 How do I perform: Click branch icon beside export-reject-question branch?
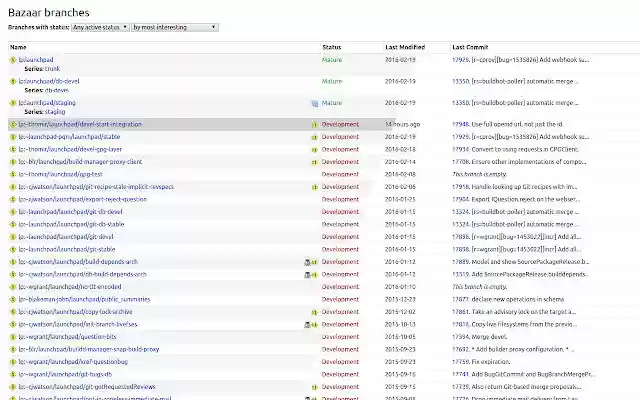click(x=13, y=200)
